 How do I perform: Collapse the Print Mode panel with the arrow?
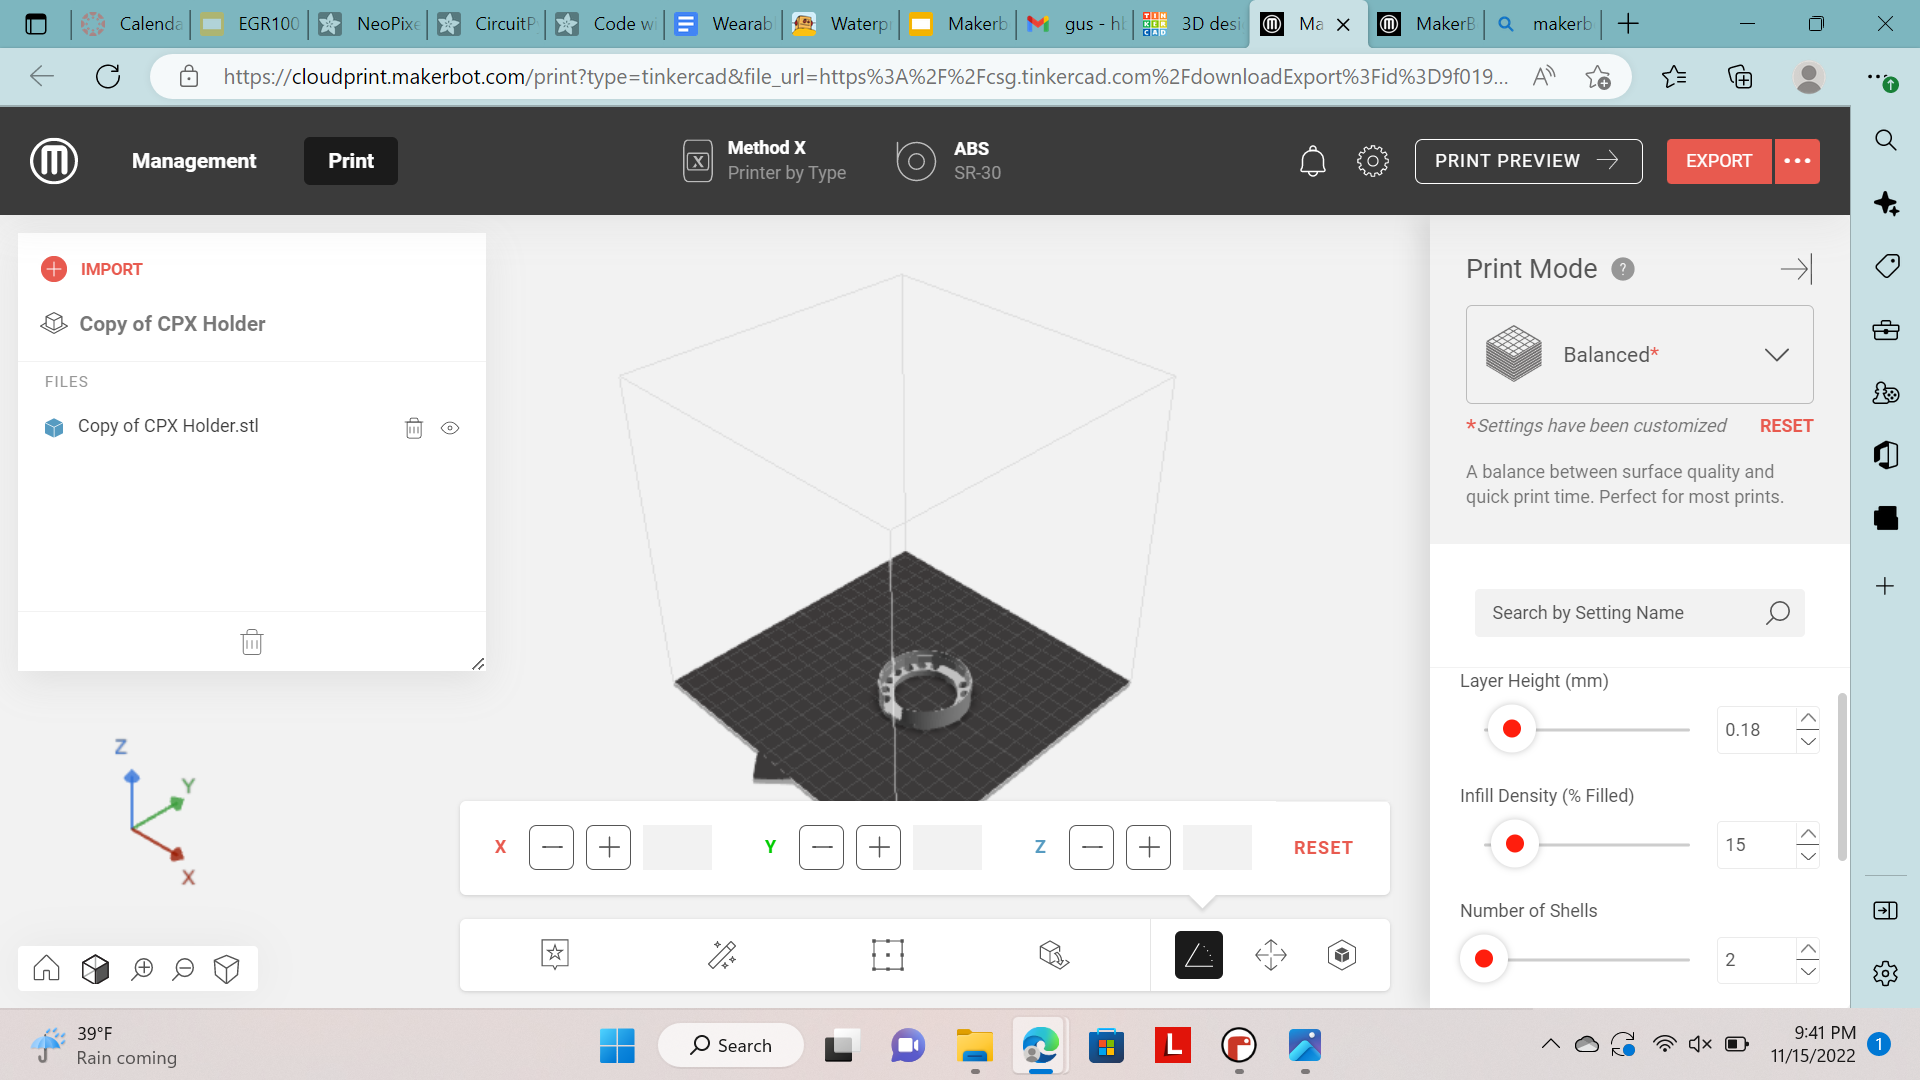[1795, 268]
